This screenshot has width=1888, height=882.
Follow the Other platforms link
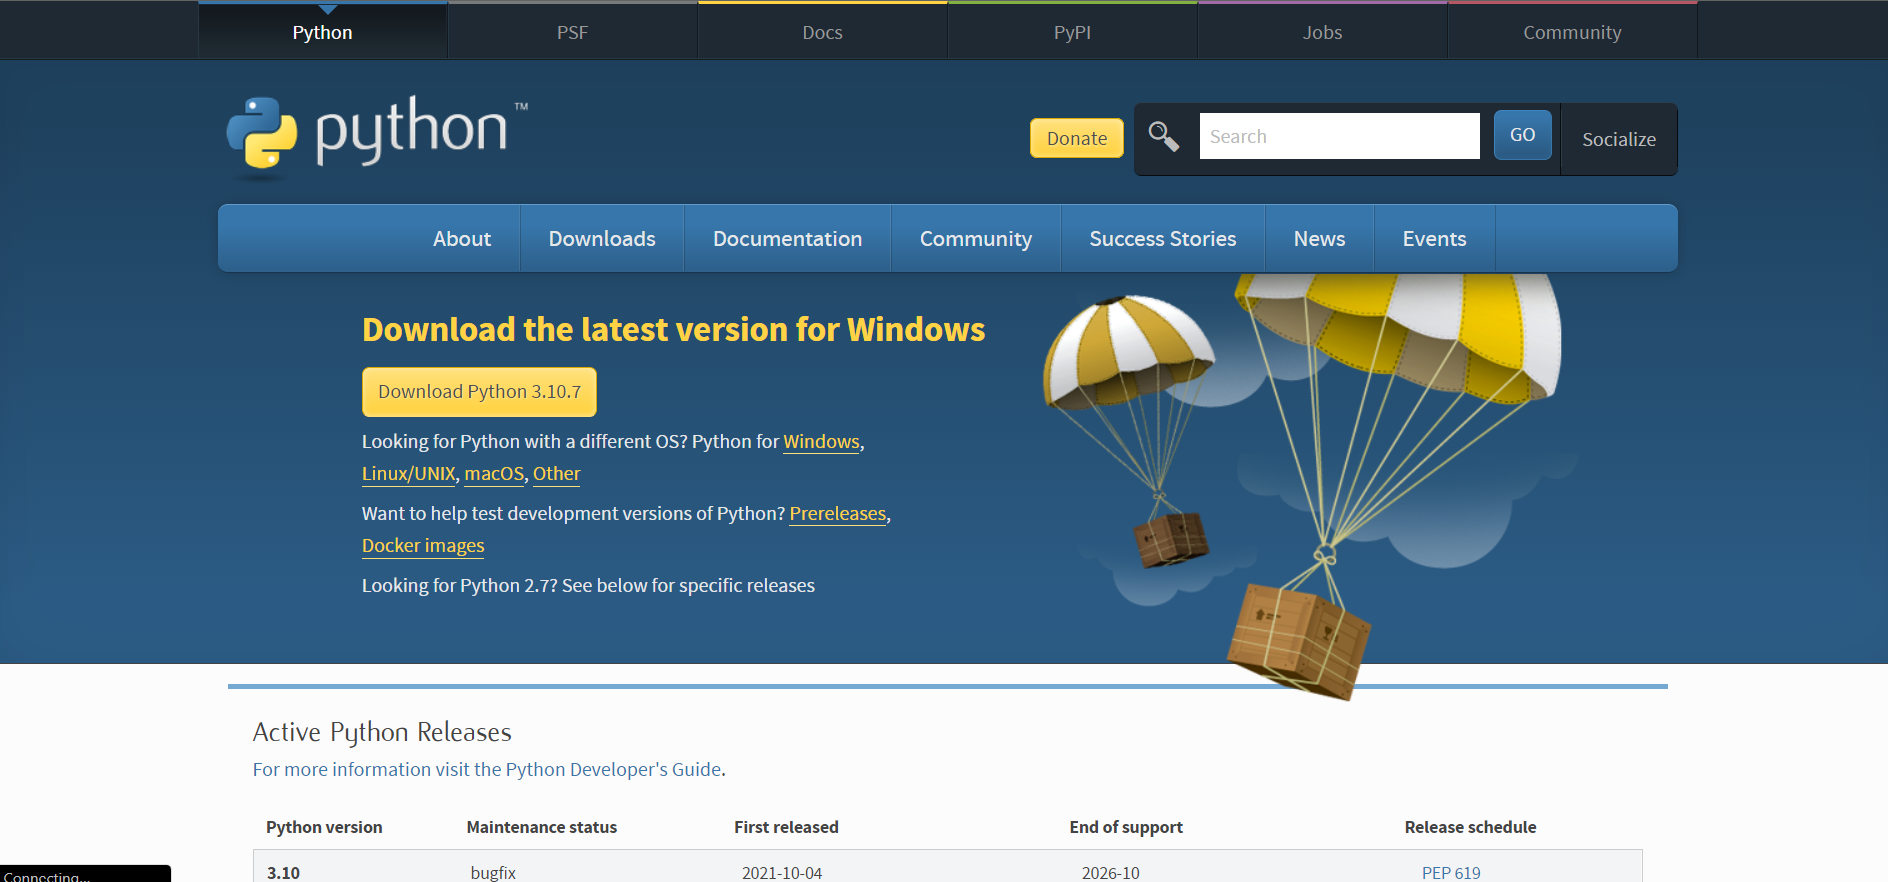(556, 473)
